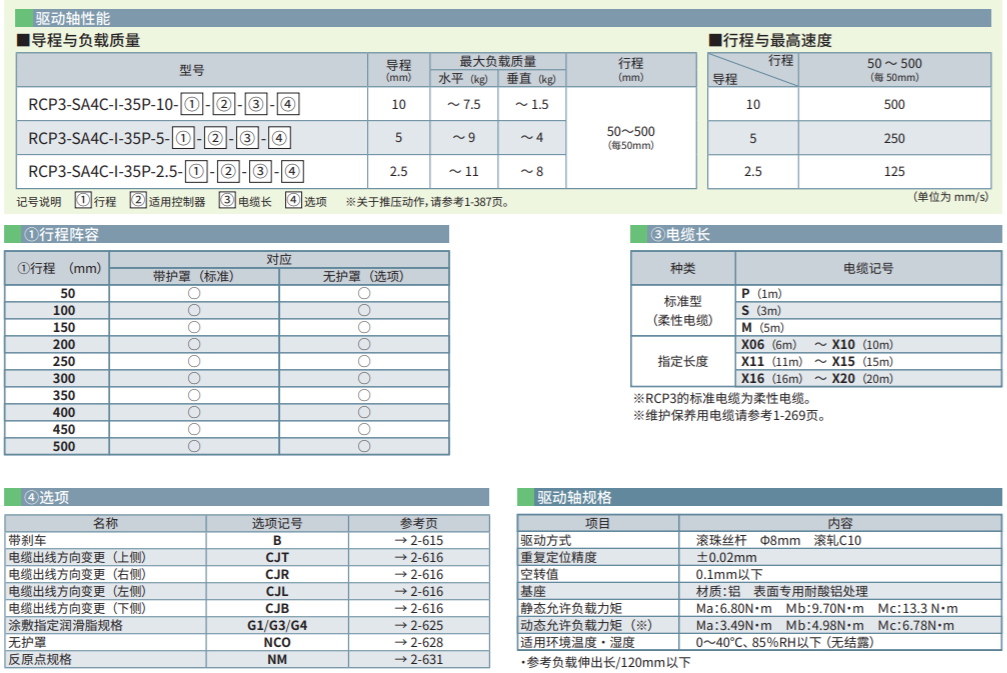Click page reference →2-628
The image size is (1007, 673).
[x=419, y=642]
